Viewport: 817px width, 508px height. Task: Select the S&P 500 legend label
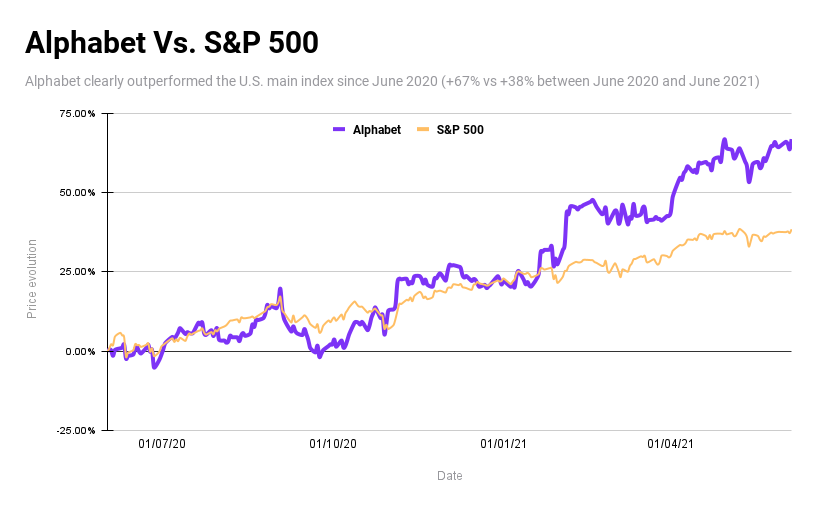461,130
